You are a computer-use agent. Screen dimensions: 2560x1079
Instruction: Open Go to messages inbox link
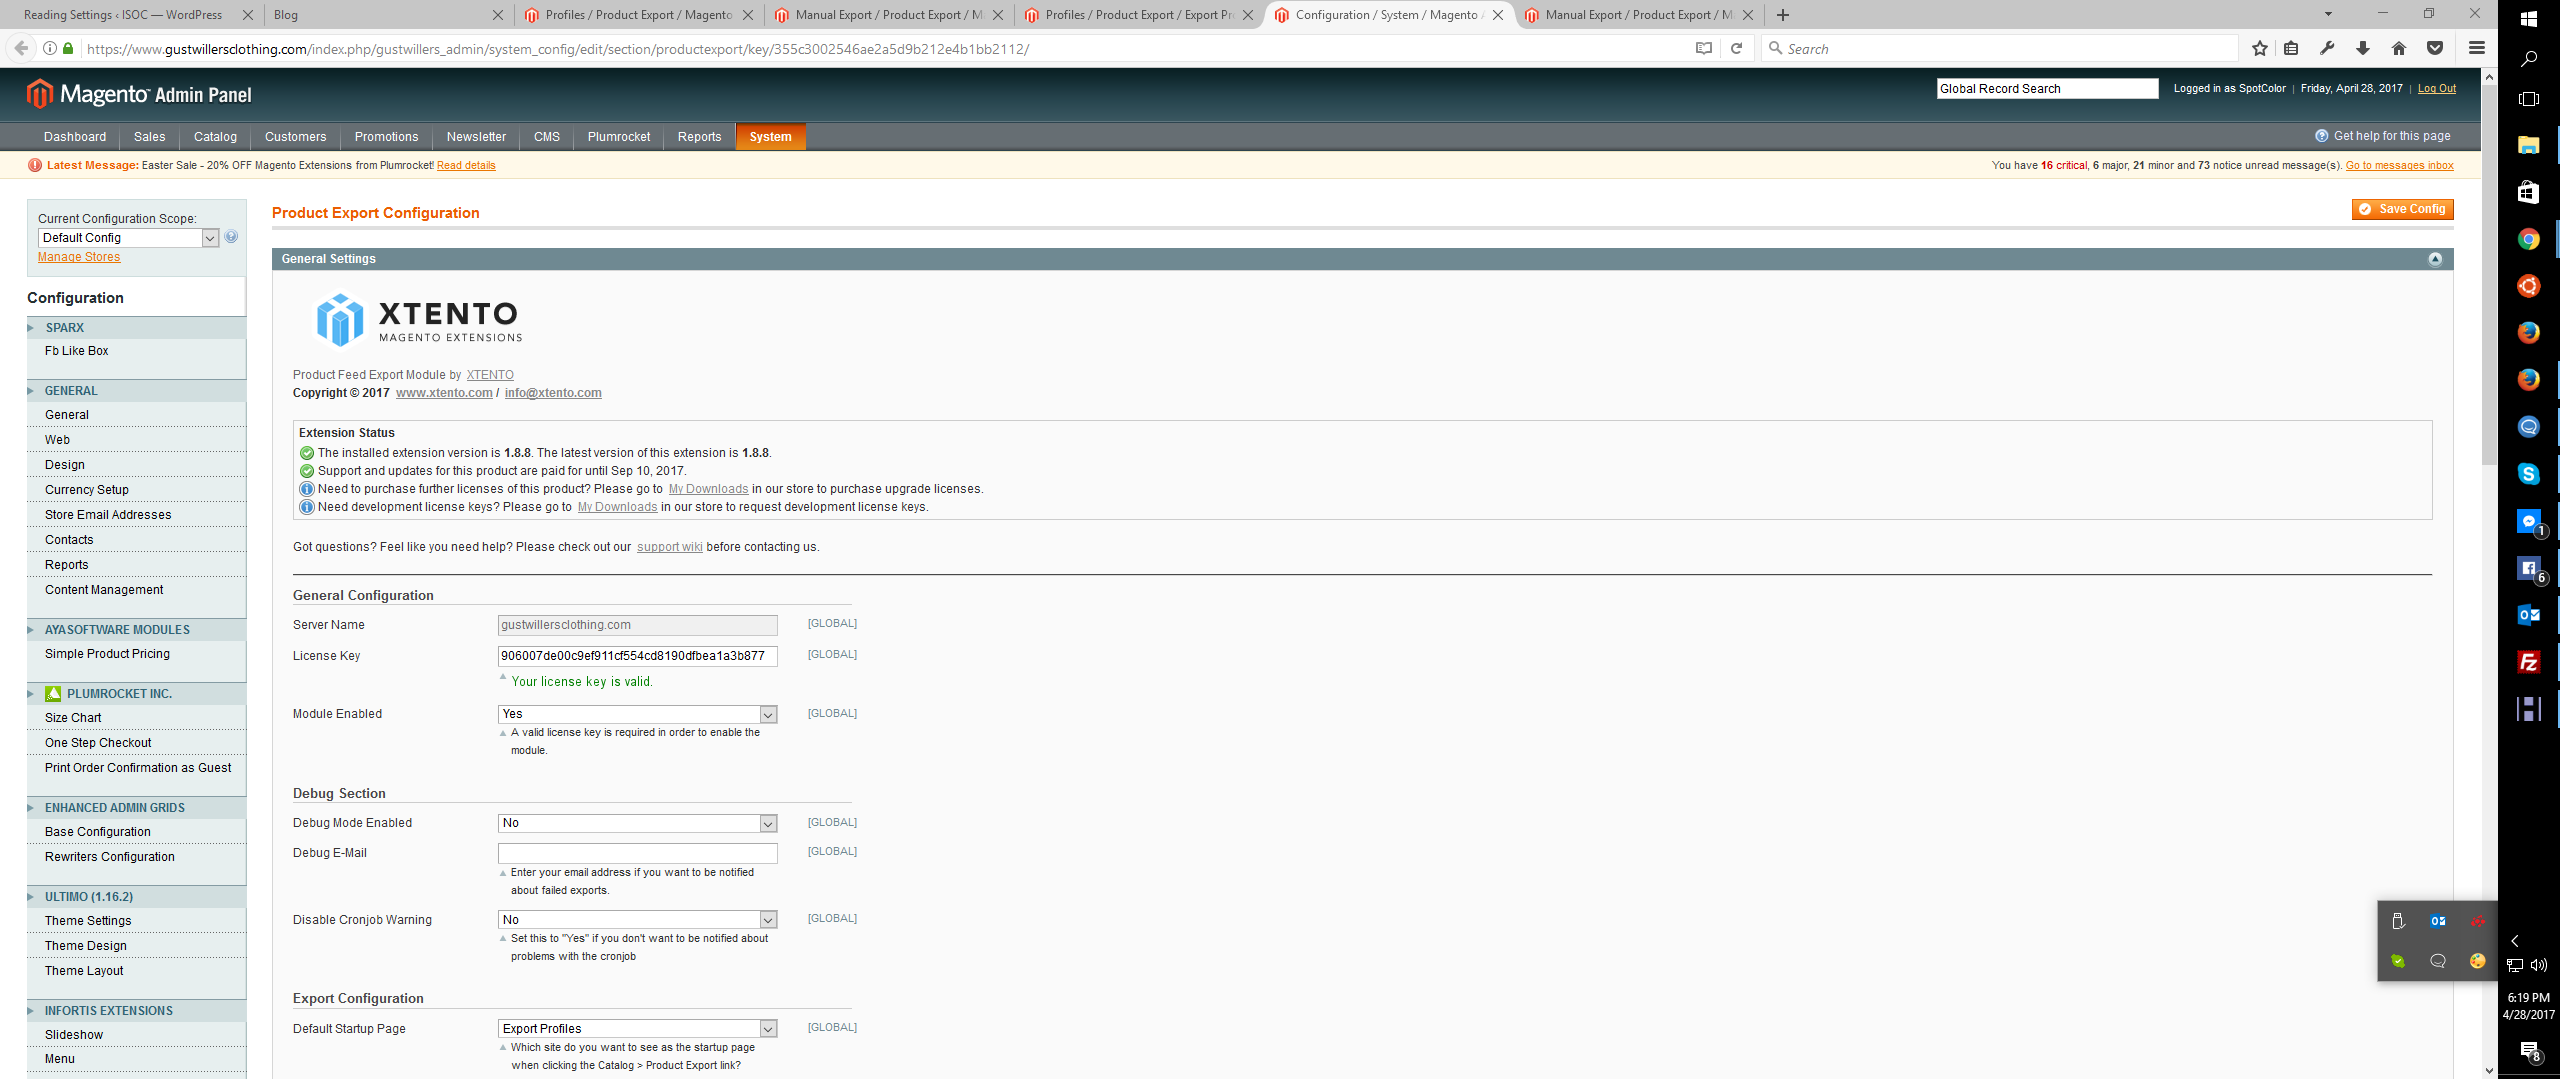tap(2399, 166)
